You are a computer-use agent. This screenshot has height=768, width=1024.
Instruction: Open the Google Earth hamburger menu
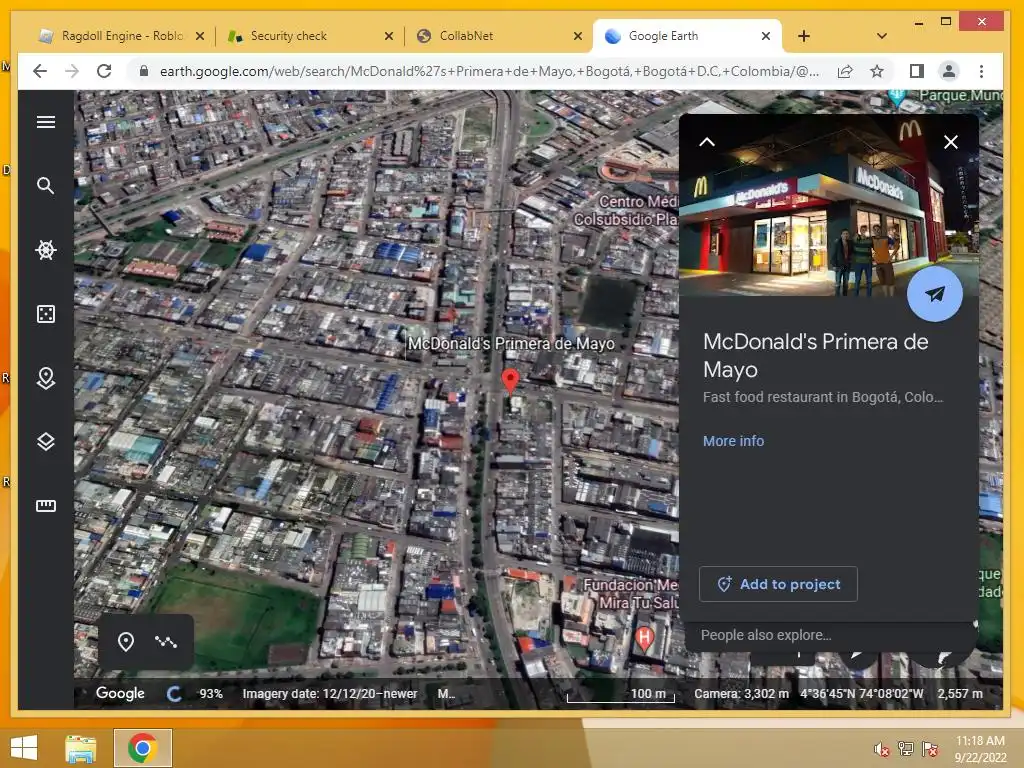pos(46,122)
